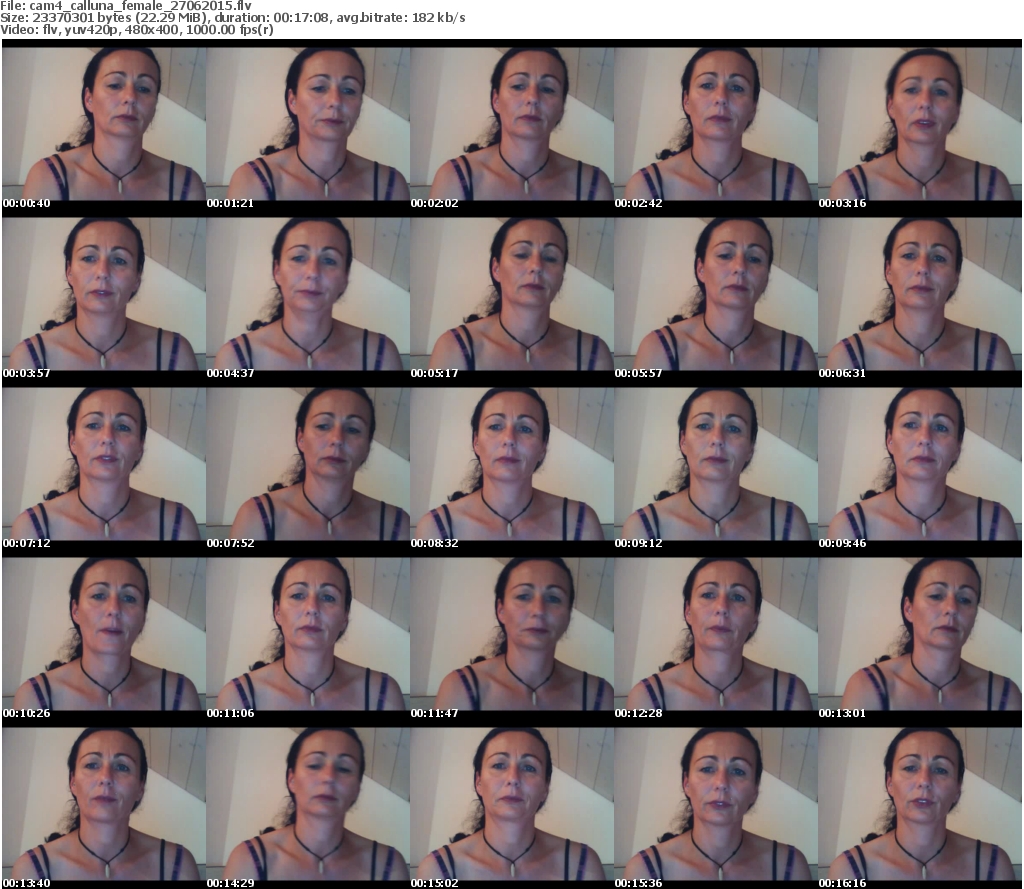Select the thumbnail stamped 00:02:42
The width and height of the screenshot is (1024, 889).
coord(716,124)
